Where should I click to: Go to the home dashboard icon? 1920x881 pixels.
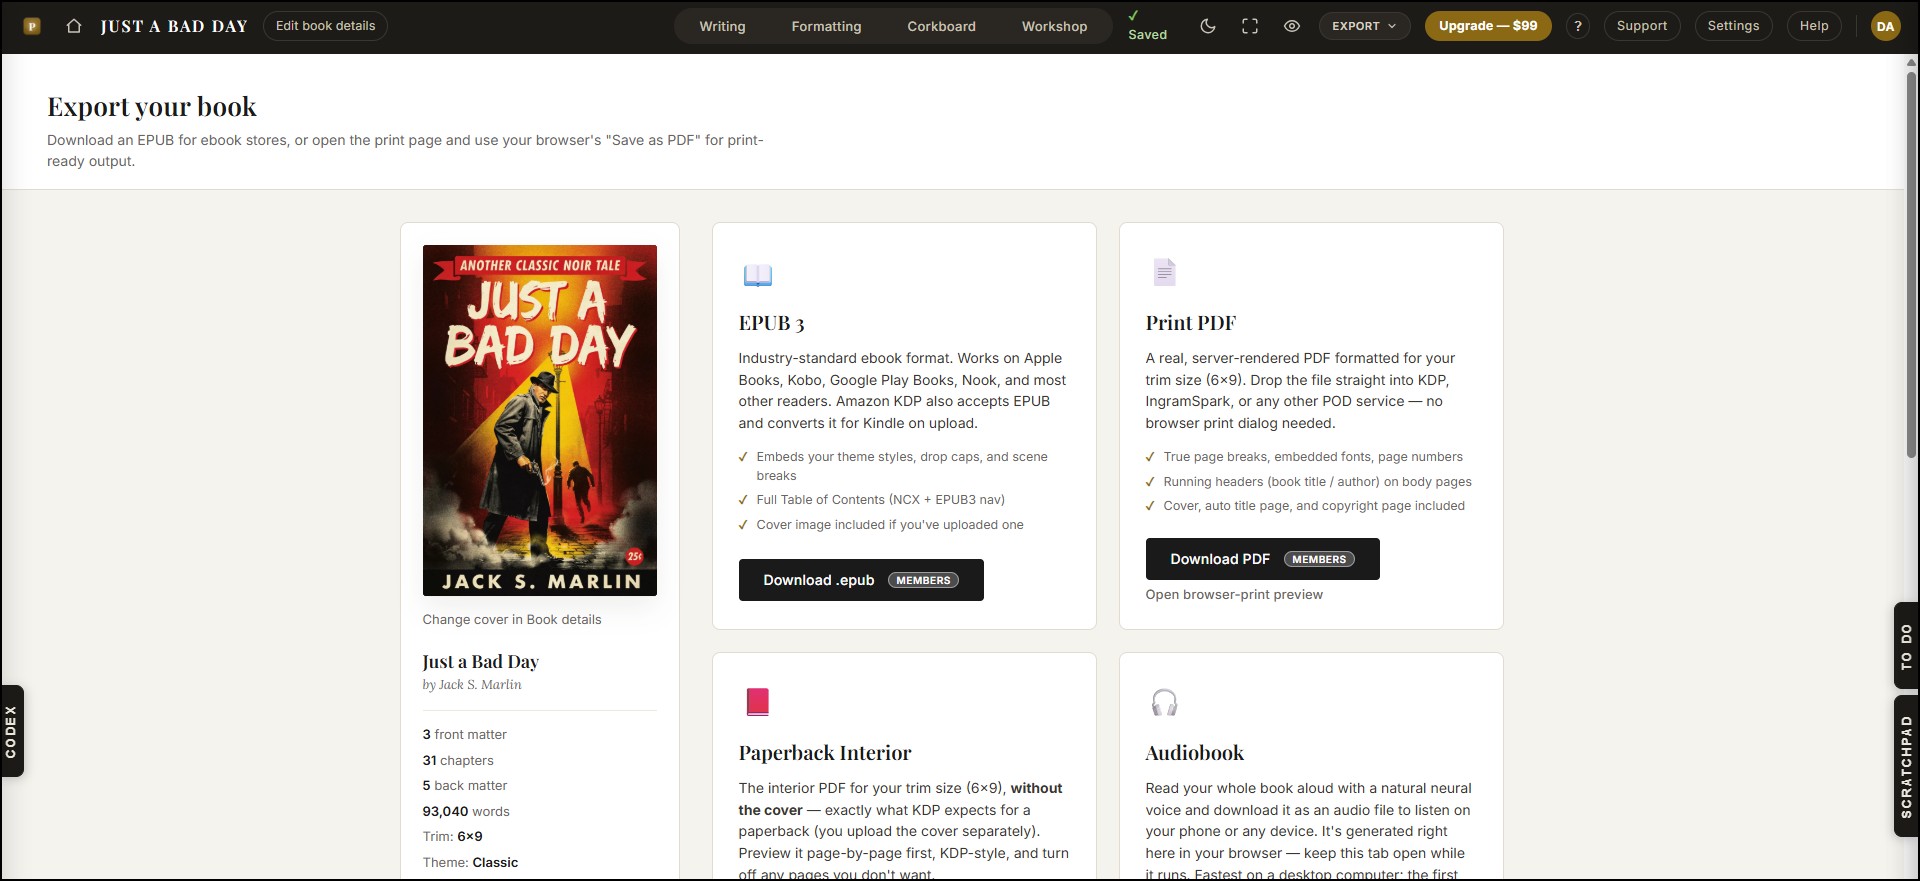pos(74,26)
